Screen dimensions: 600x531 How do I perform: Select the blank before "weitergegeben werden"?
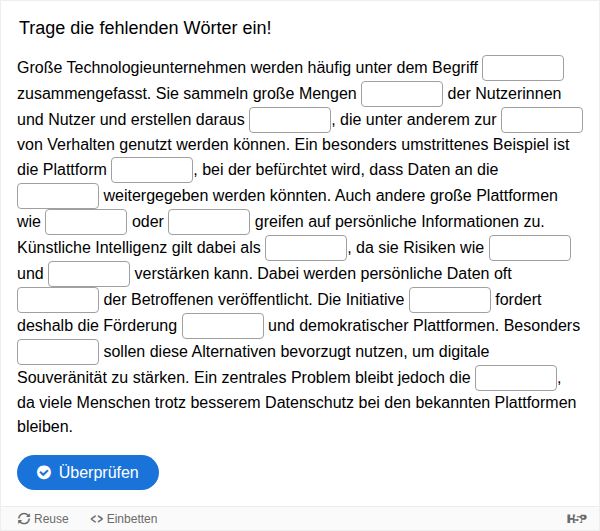point(58,196)
